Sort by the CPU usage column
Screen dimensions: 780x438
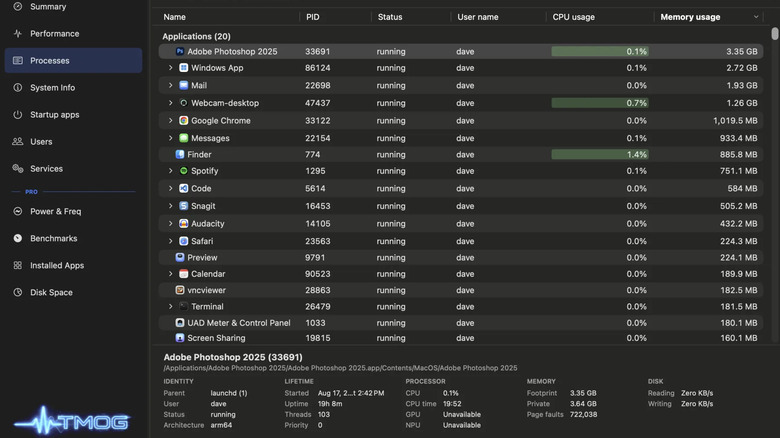click(x=573, y=17)
